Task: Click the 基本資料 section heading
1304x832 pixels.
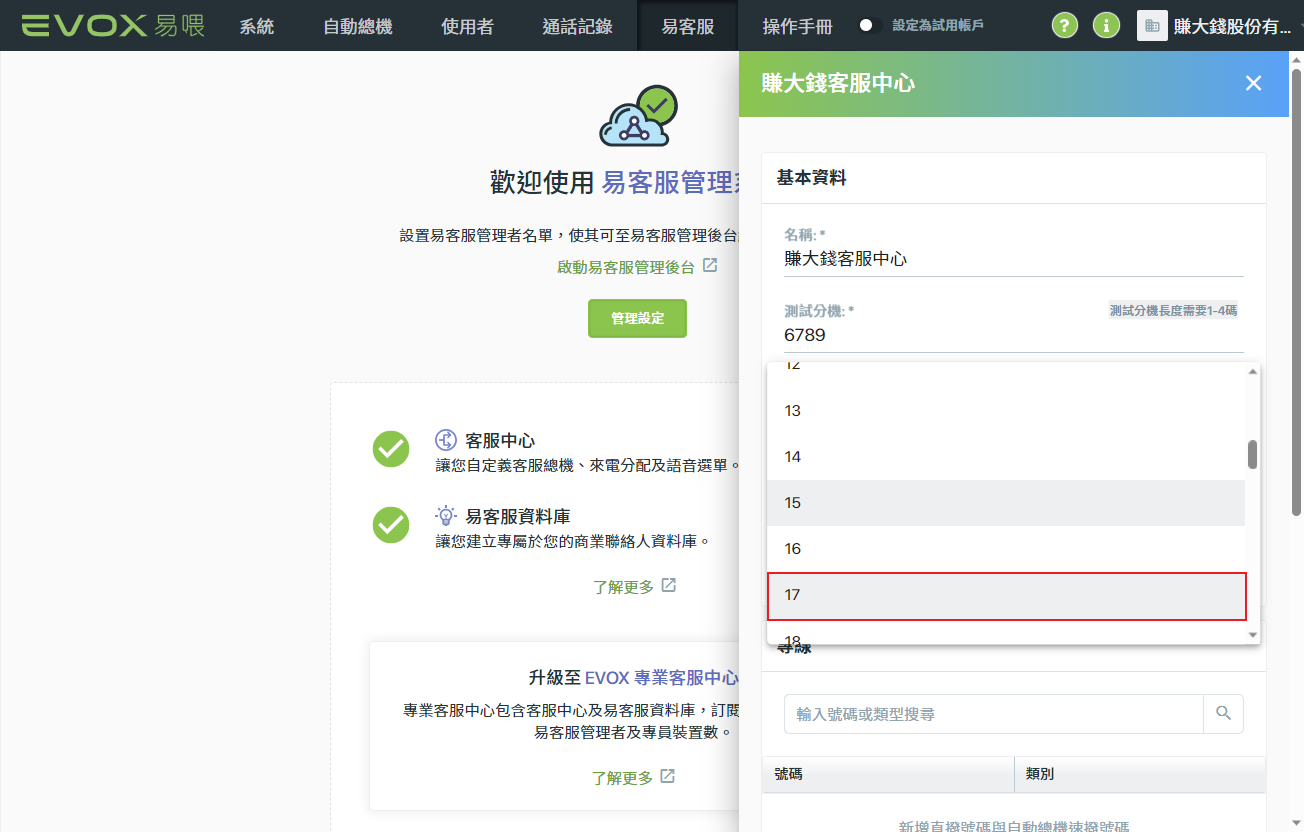Action: click(811, 178)
